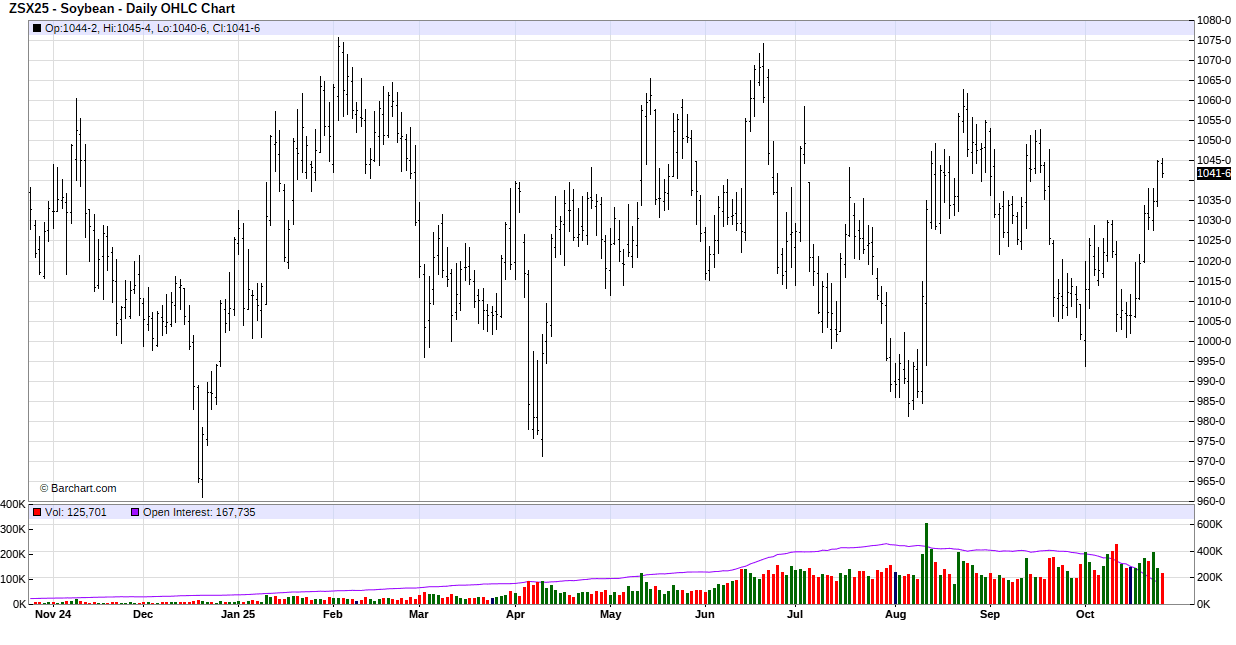Select the Oct date axis label

(x=1085, y=615)
